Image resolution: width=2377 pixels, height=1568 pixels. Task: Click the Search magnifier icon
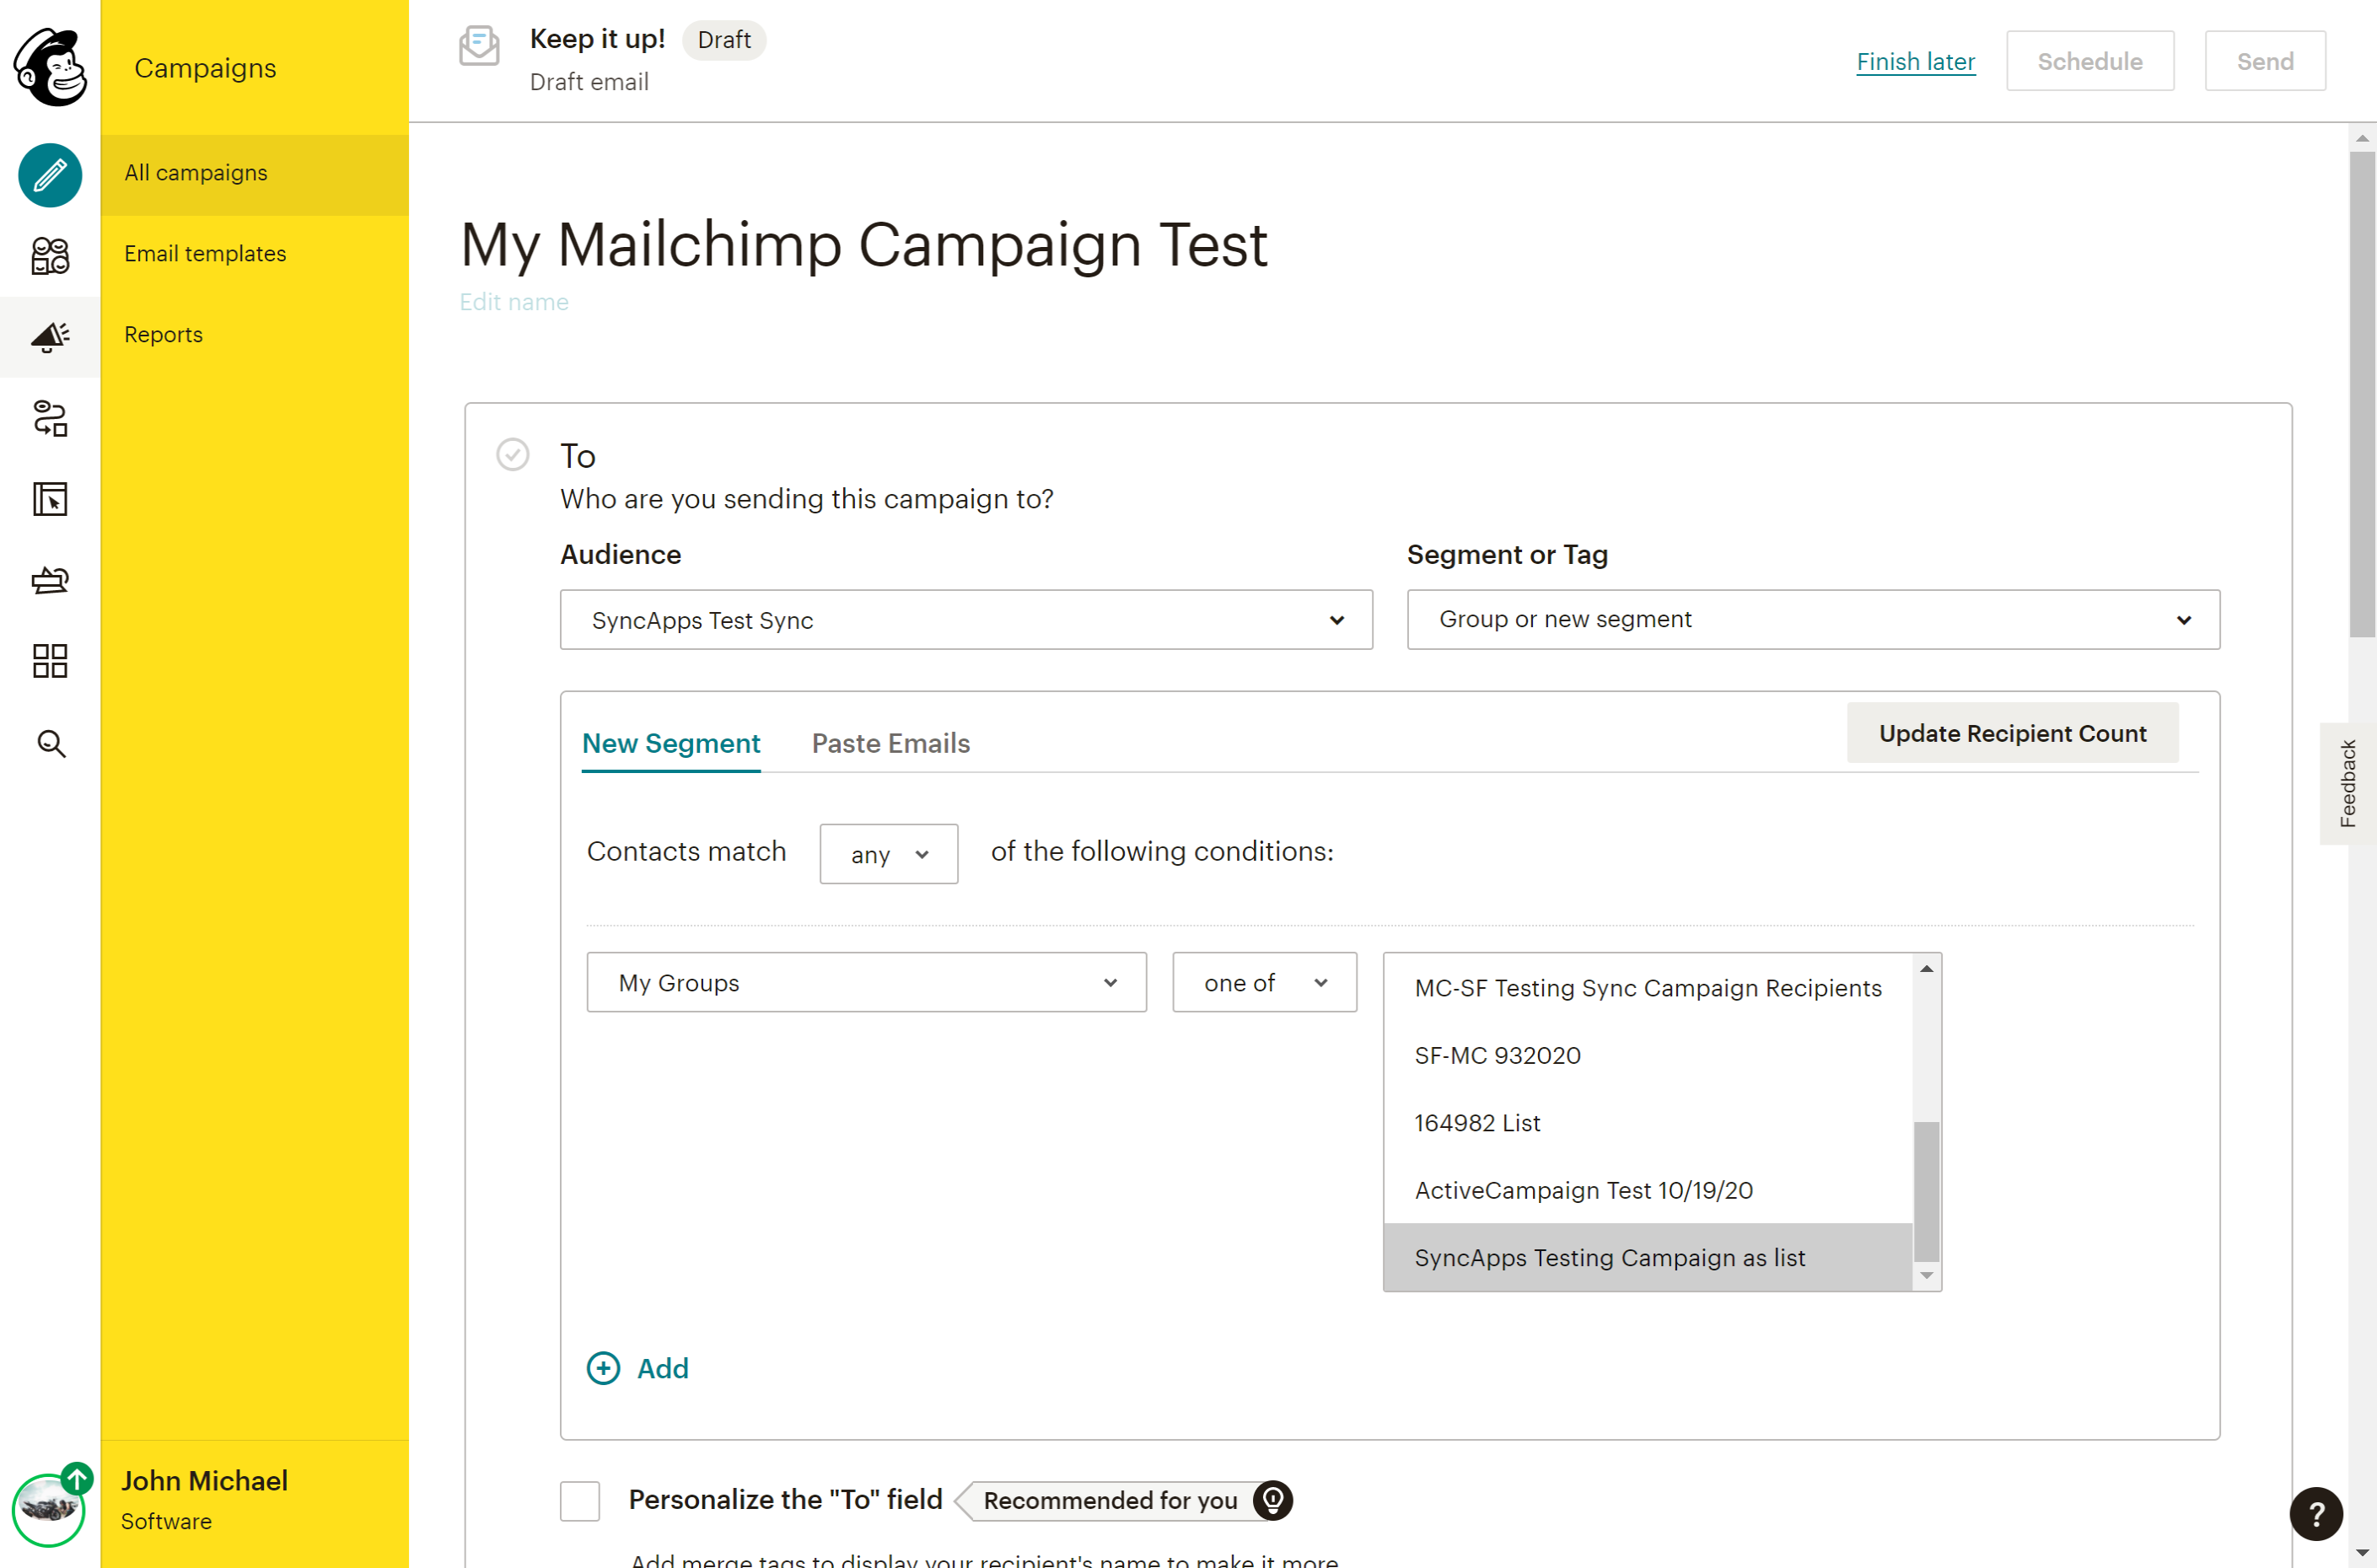(x=51, y=743)
